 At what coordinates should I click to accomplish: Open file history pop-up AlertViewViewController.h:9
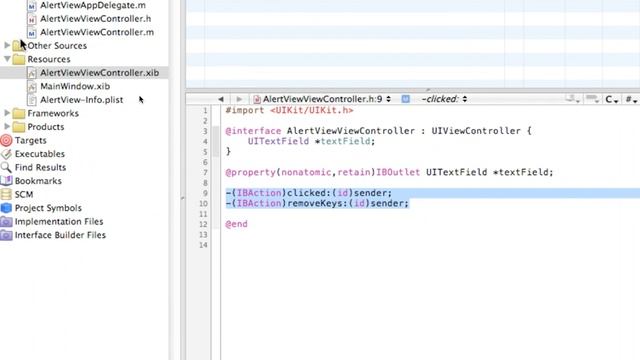pos(322,99)
